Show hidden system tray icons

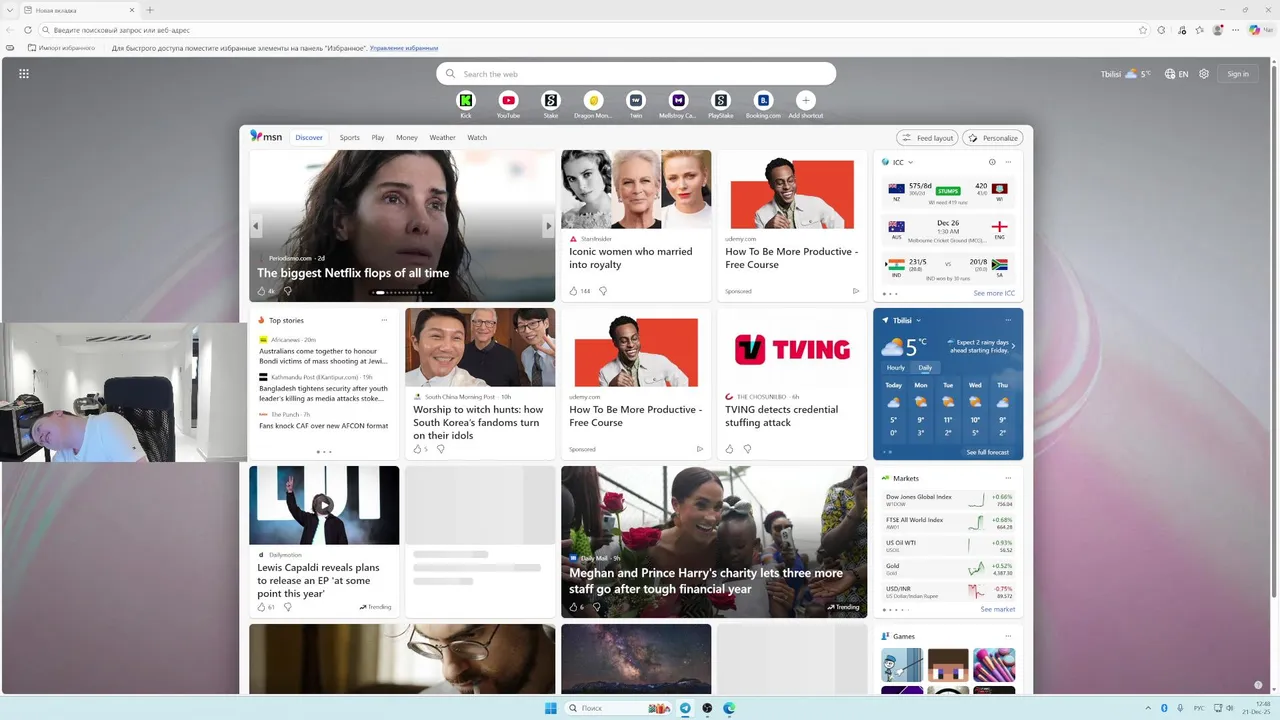pyautogui.click(x=1148, y=708)
